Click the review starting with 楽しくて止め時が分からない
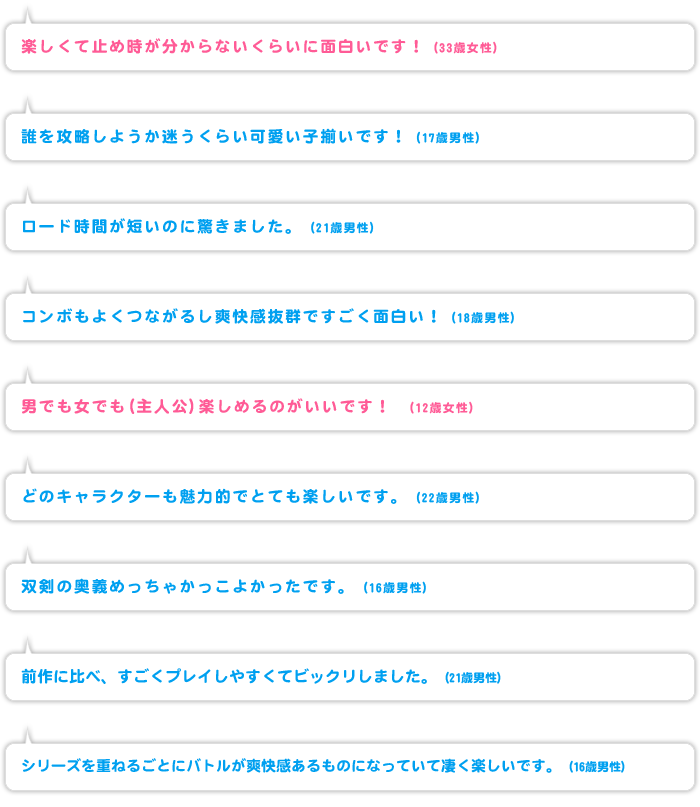Screen dimensions: 700x807 tap(221, 47)
